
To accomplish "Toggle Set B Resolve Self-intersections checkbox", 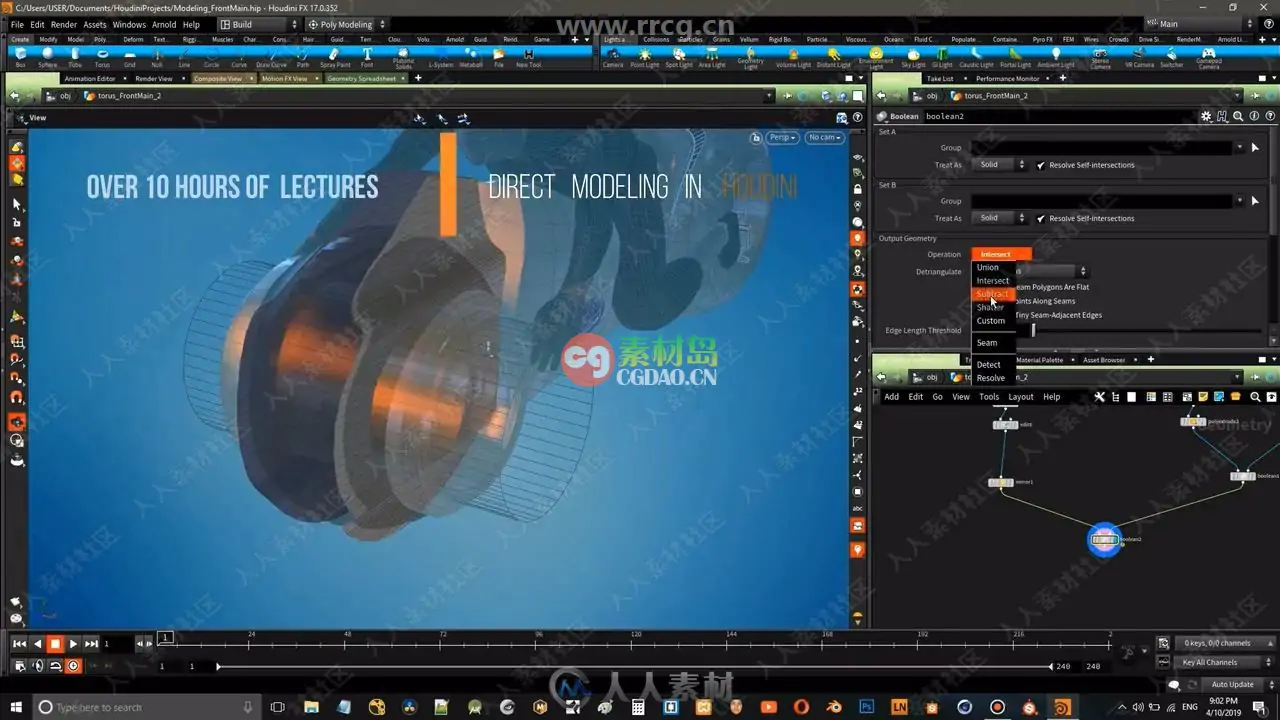I will tap(1041, 218).
